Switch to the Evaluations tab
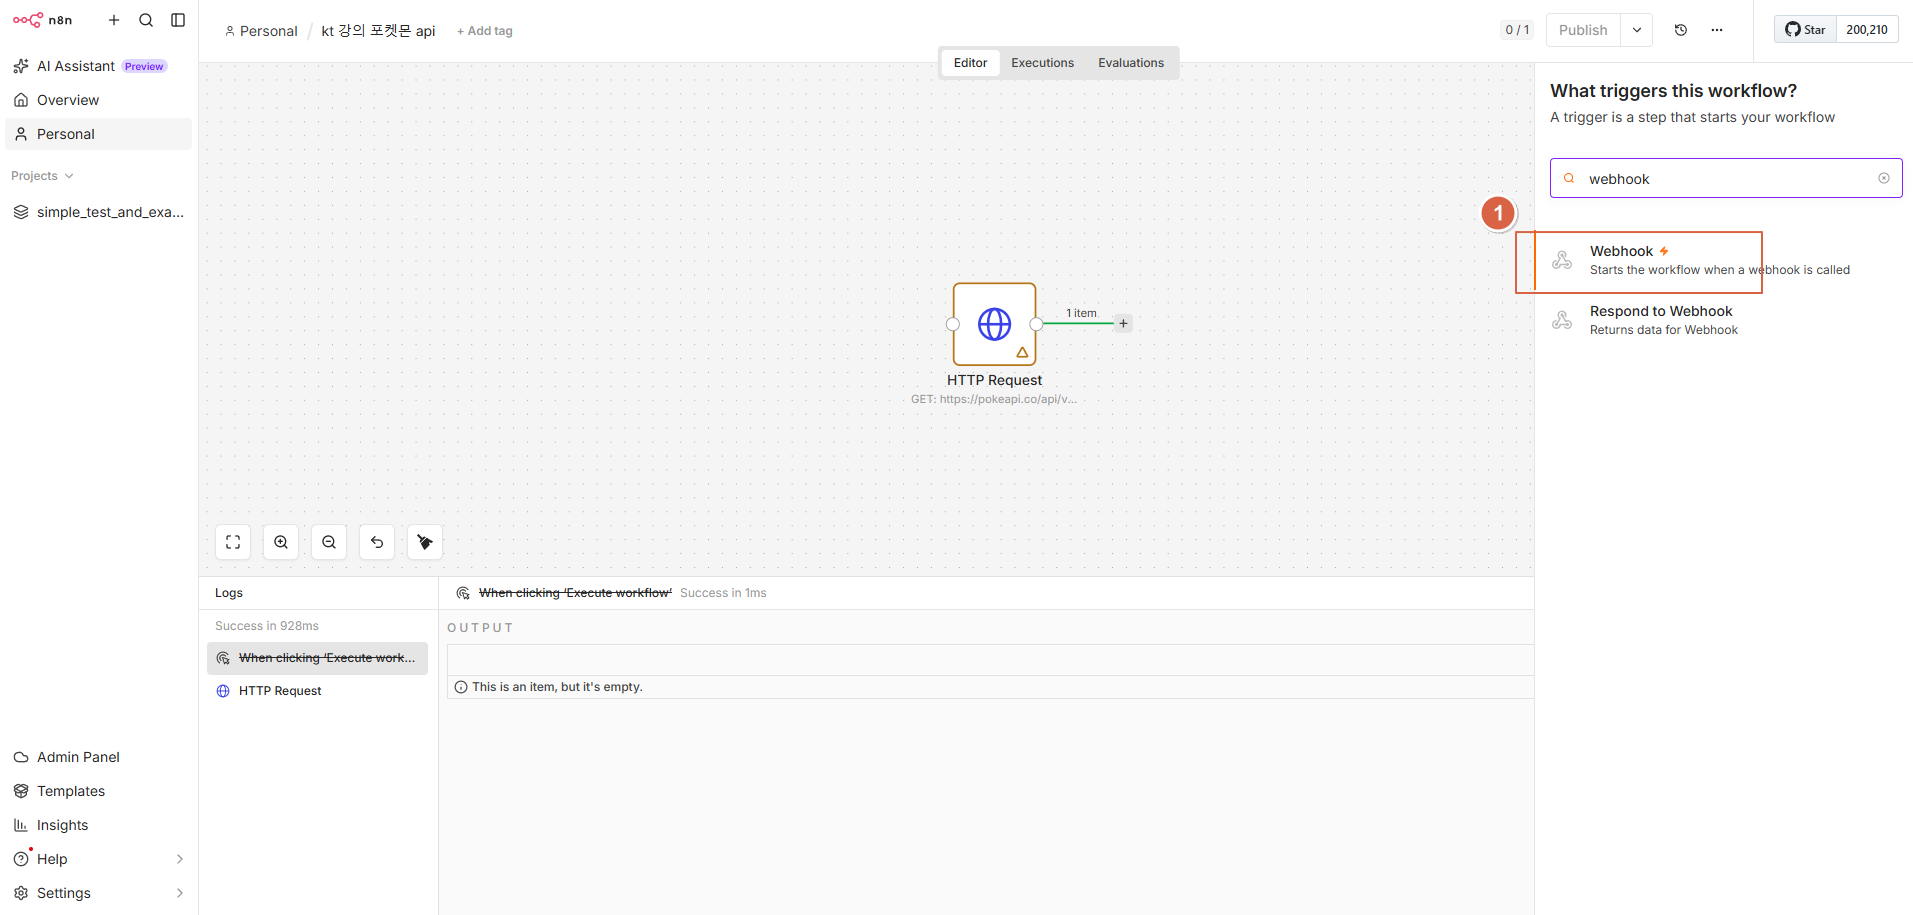 [1131, 63]
